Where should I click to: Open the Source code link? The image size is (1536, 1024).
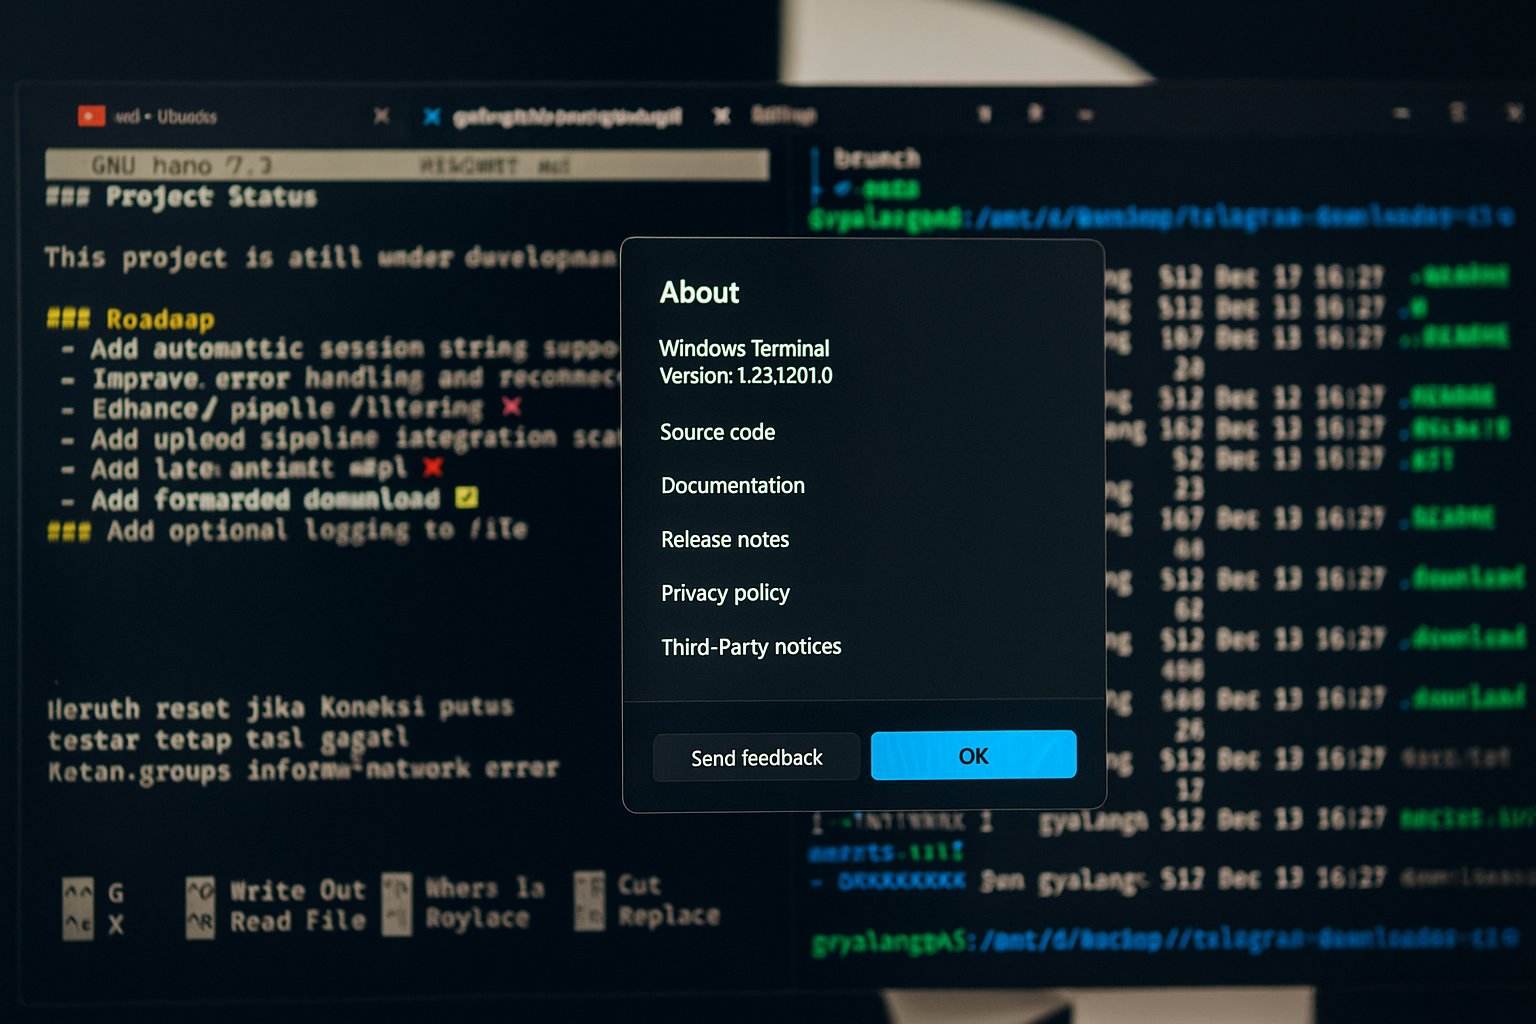point(717,432)
